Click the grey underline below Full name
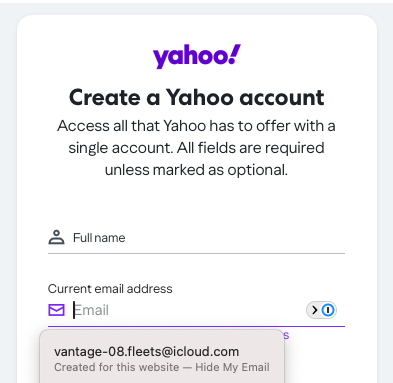Image resolution: width=393 pixels, height=383 pixels. (196, 253)
